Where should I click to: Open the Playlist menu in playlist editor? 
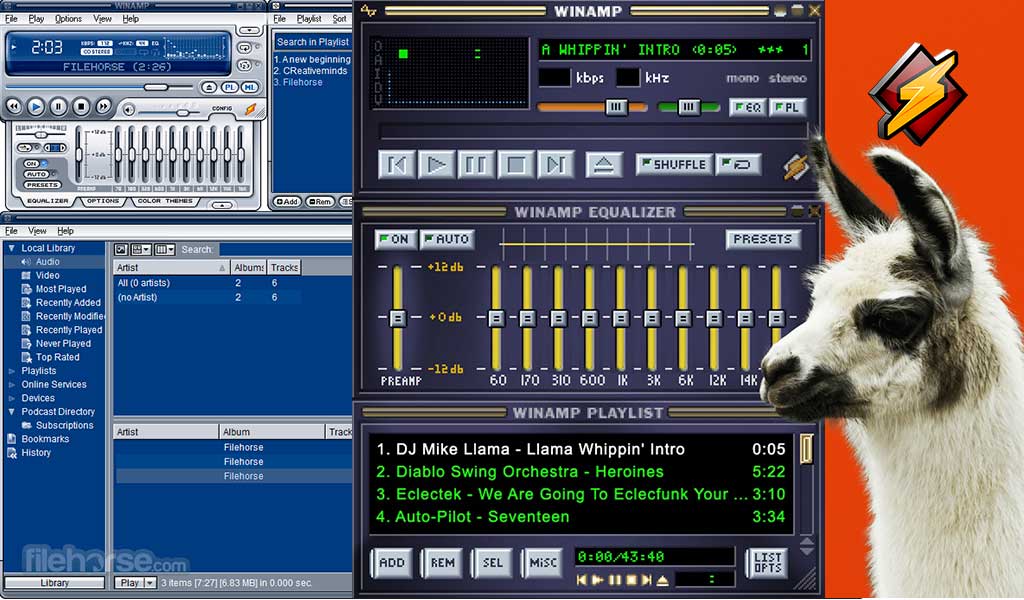tap(309, 19)
